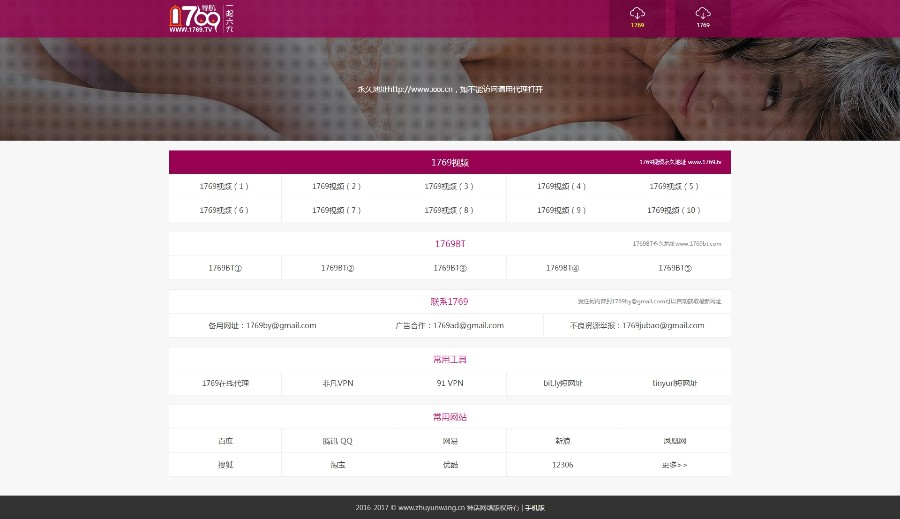Click the 1769BT① link
The width and height of the screenshot is (900, 519).
pos(225,268)
